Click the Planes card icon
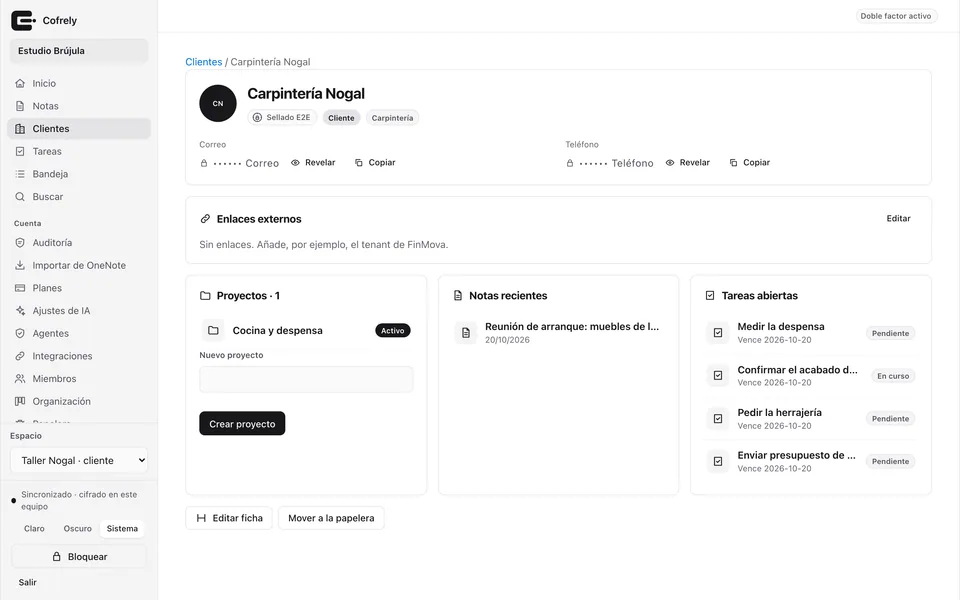The height and width of the screenshot is (600, 960). [x=20, y=288]
